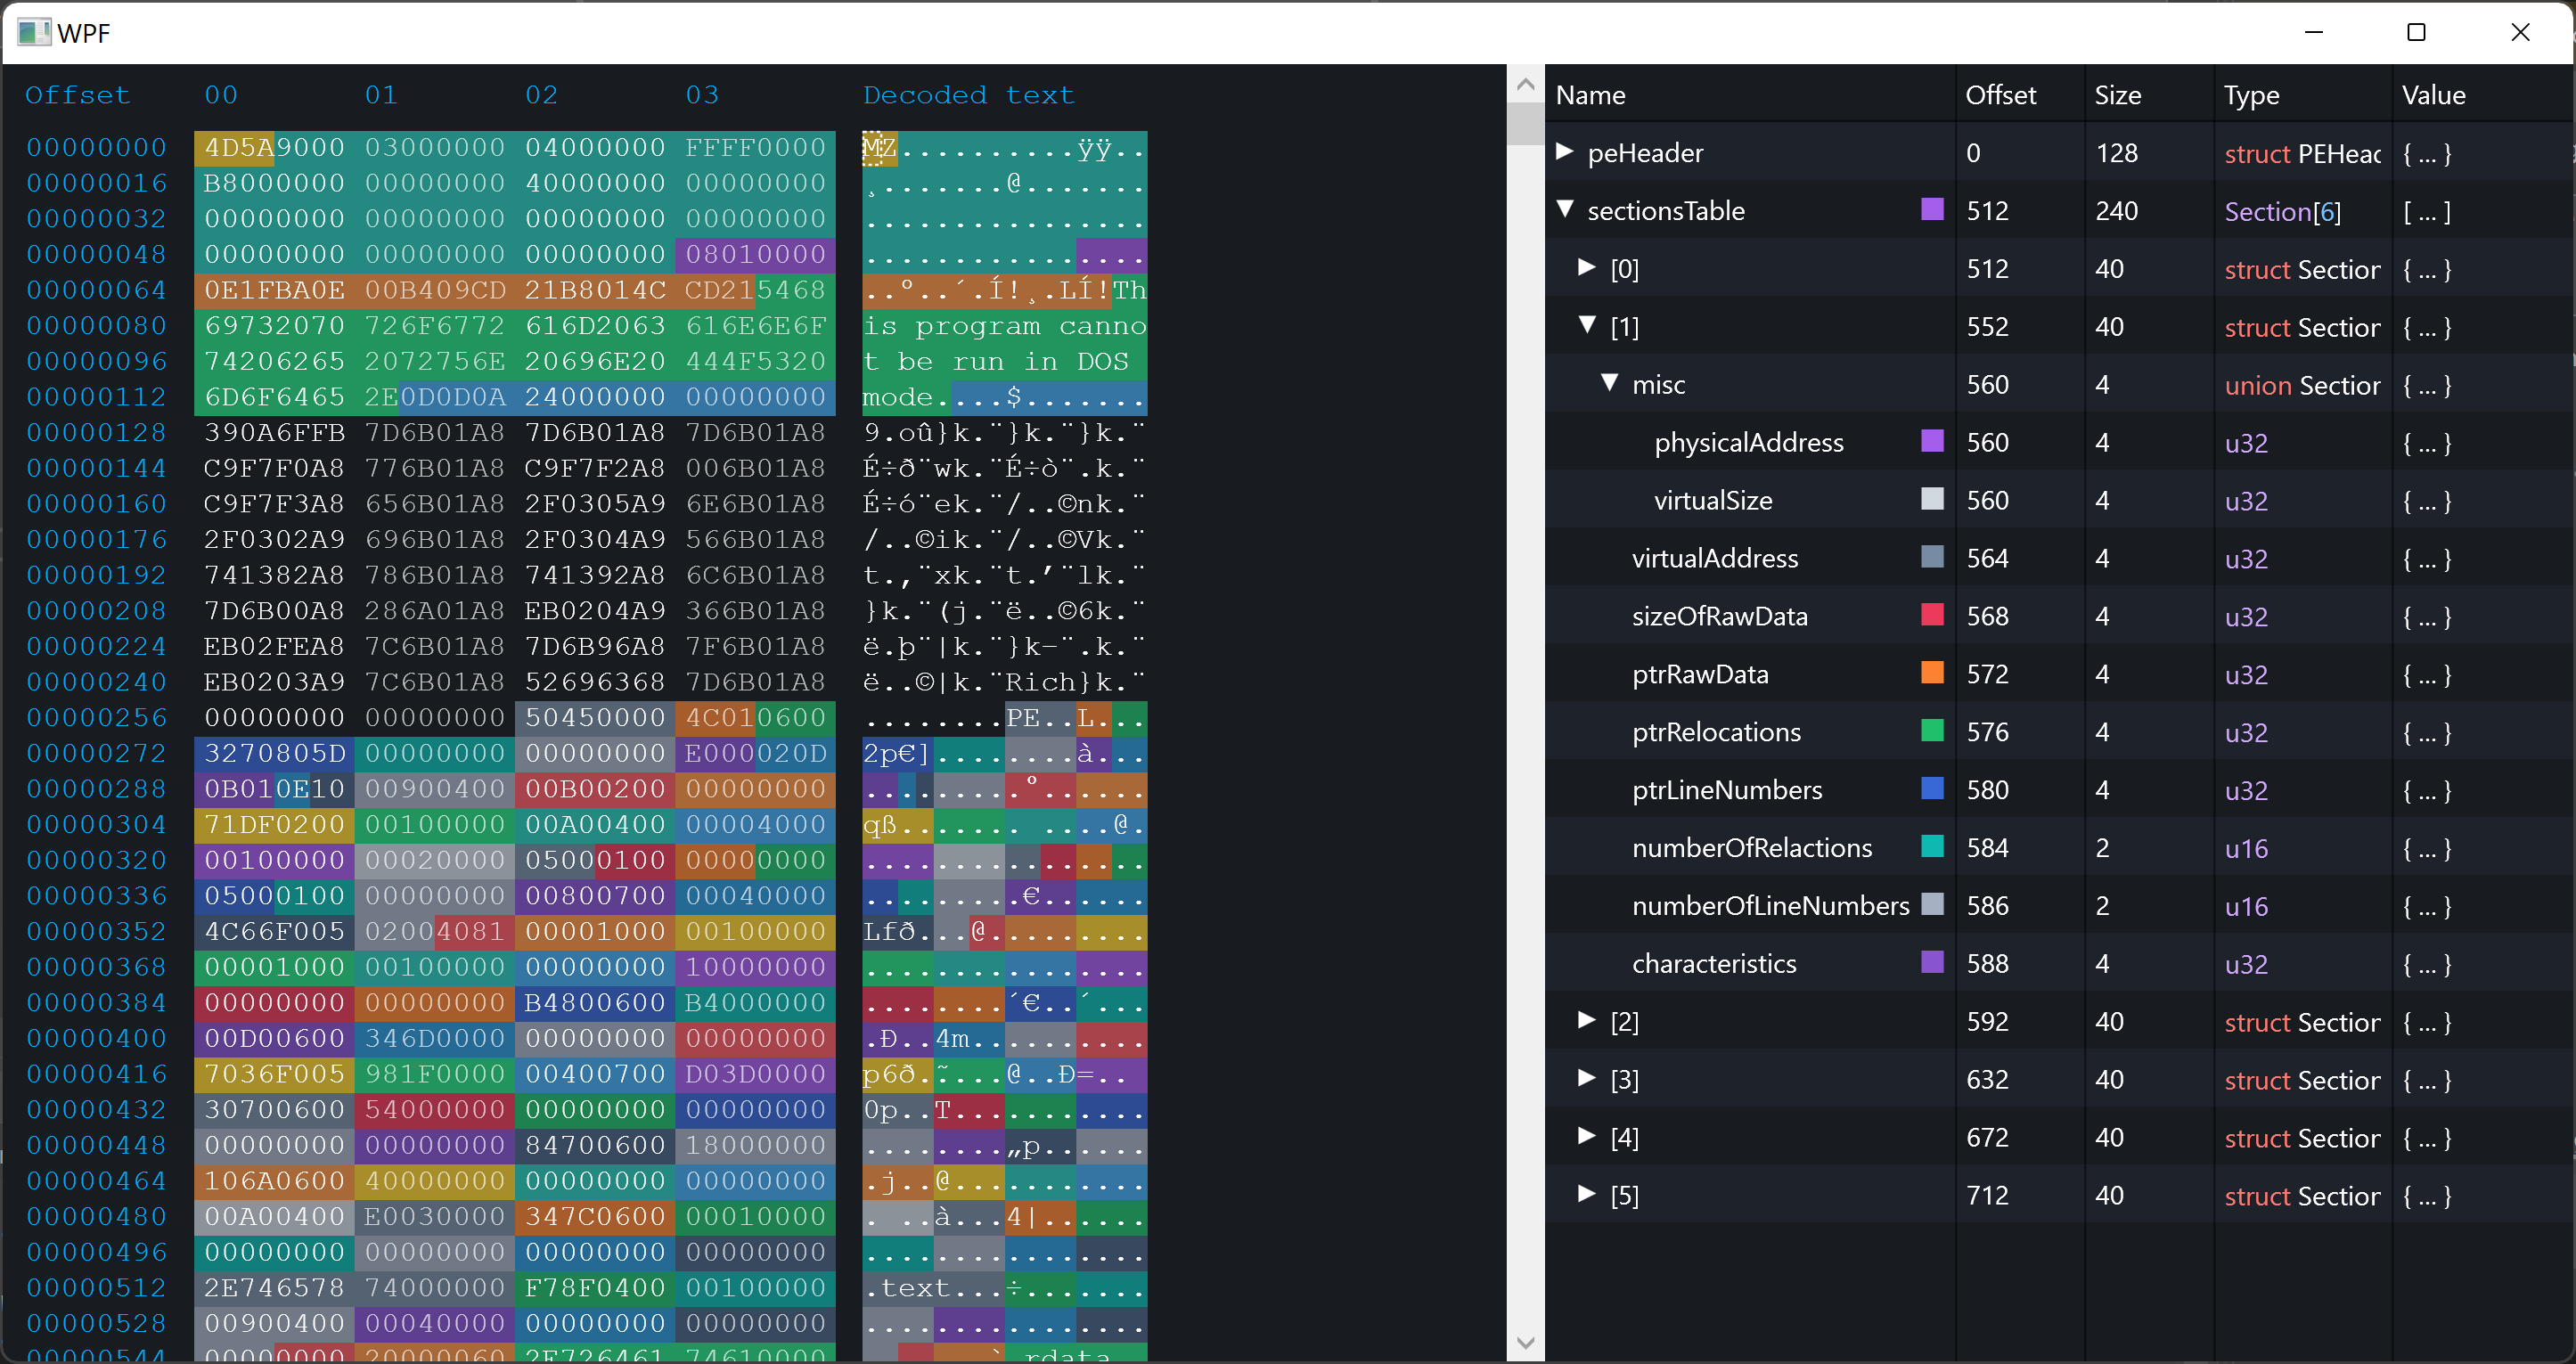Click the Name column header
Screen dimensions: 2576x1364
pyautogui.click(x=1590, y=95)
